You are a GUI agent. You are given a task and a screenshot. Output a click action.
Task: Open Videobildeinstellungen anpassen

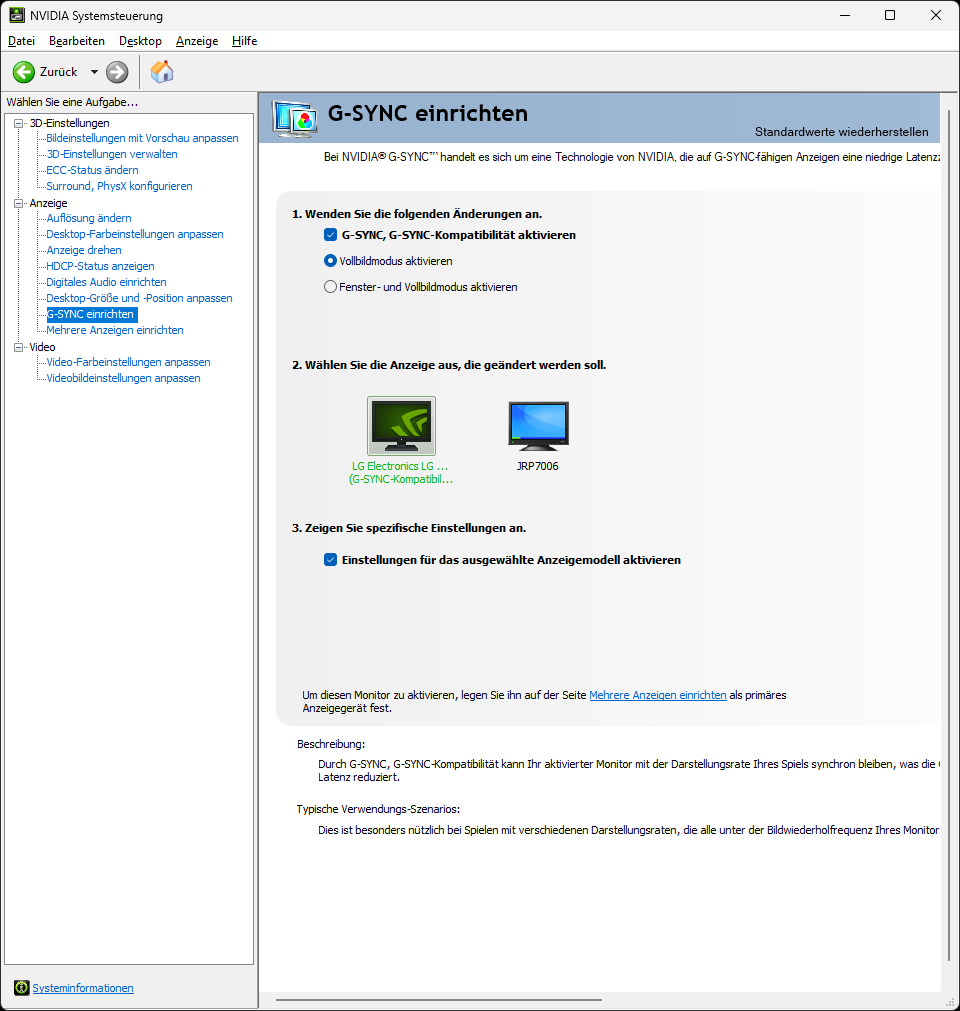pos(123,378)
